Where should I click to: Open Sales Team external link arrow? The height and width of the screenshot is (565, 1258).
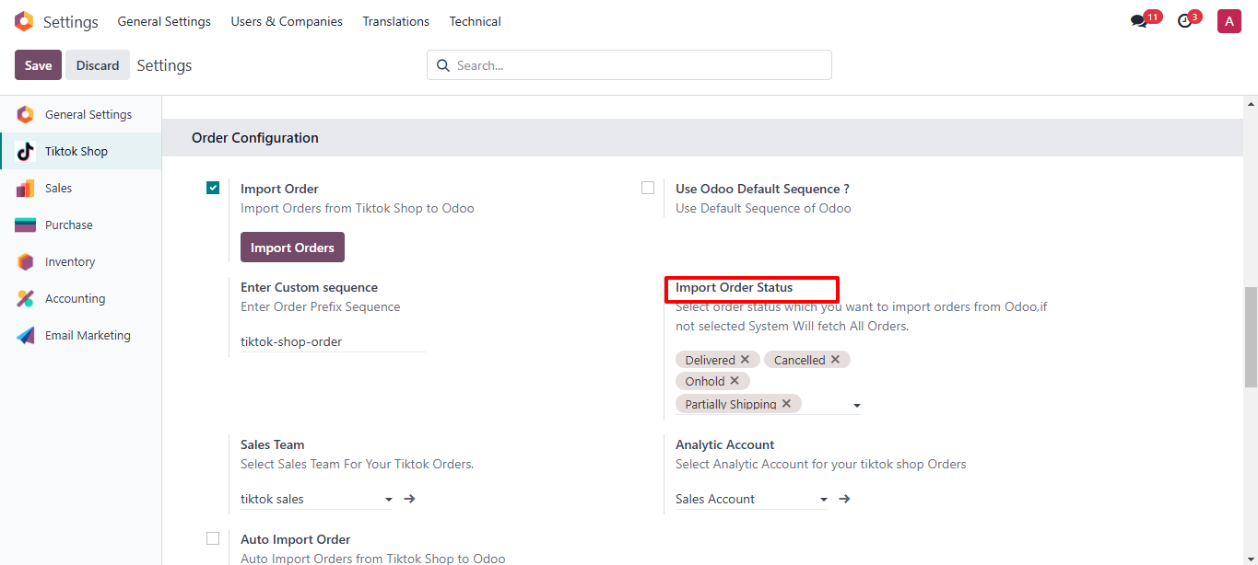click(x=409, y=499)
